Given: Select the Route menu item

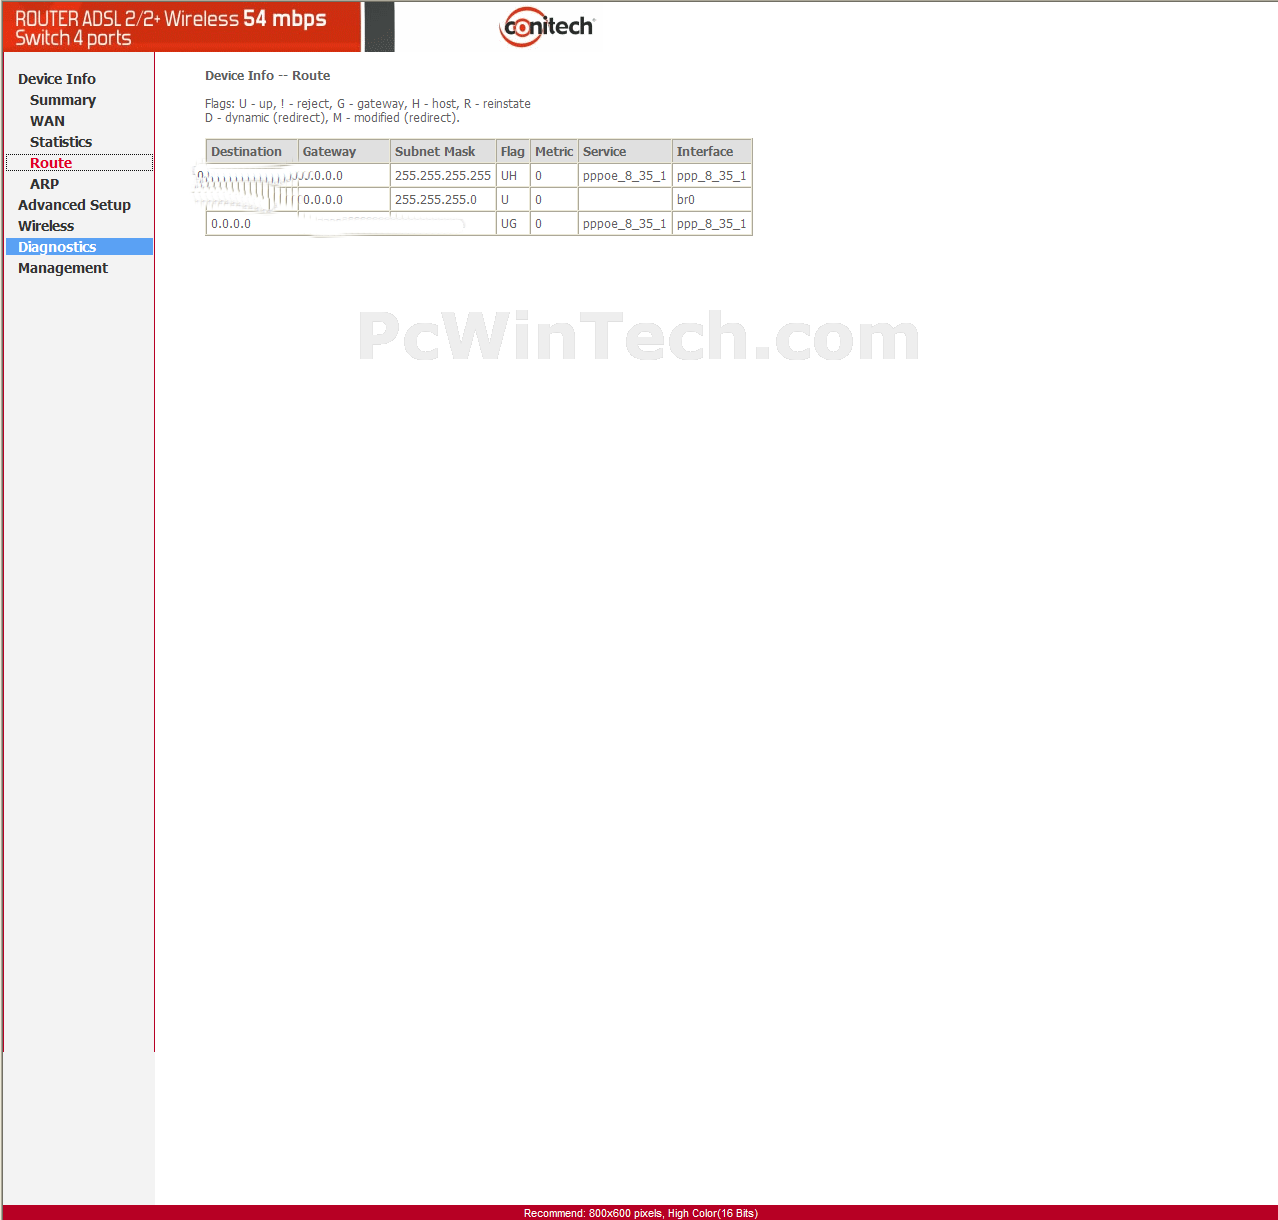Looking at the screenshot, I should tap(51, 163).
